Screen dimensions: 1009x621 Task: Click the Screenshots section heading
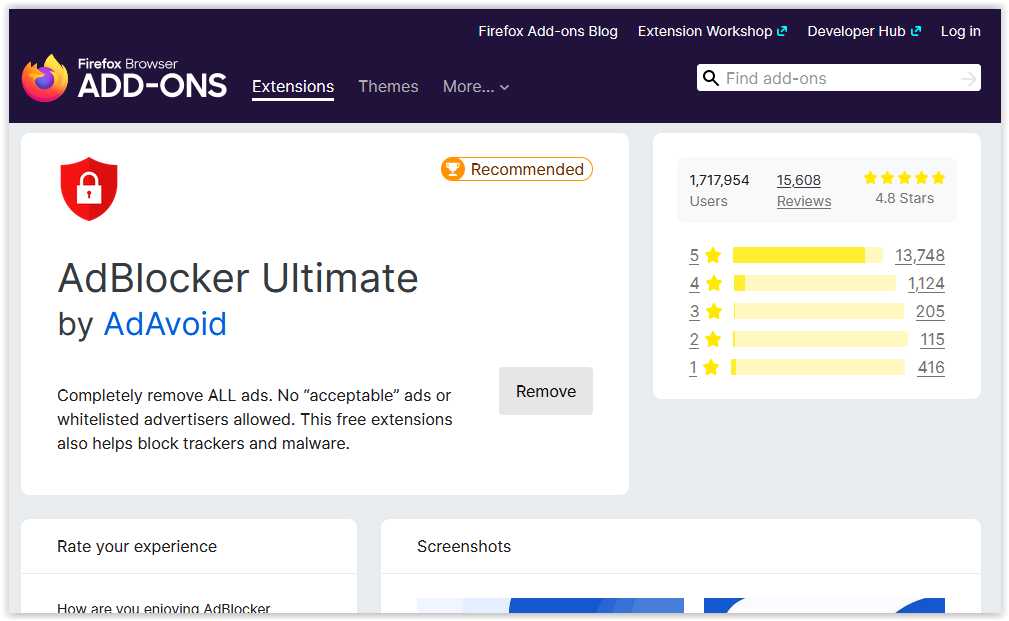click(464, 546)
